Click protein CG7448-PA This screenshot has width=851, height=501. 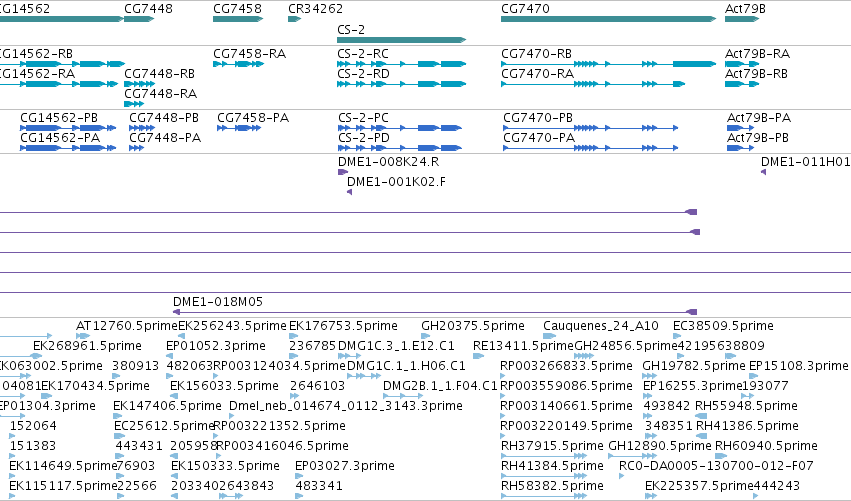click(x=136, y=148)
